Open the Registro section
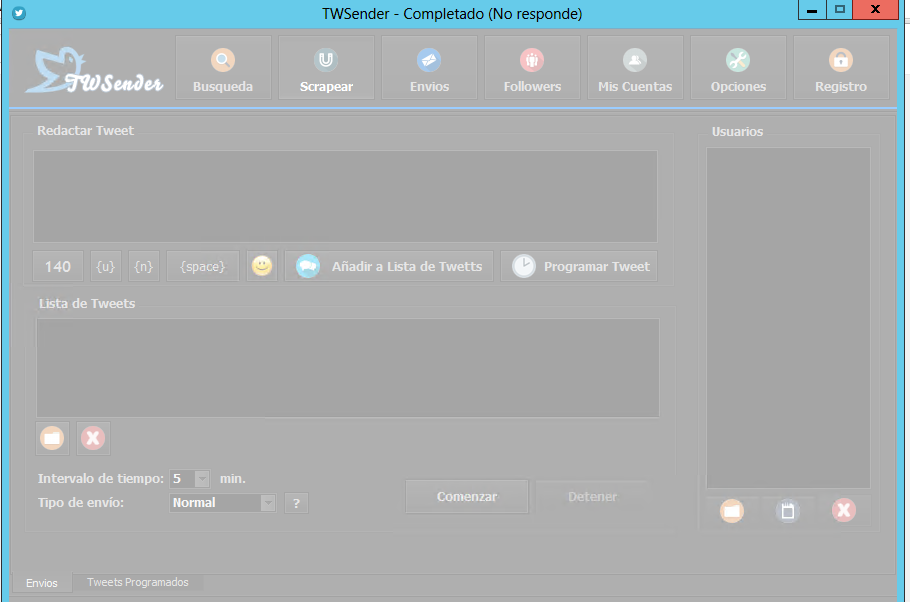 [x=841, y=67]
